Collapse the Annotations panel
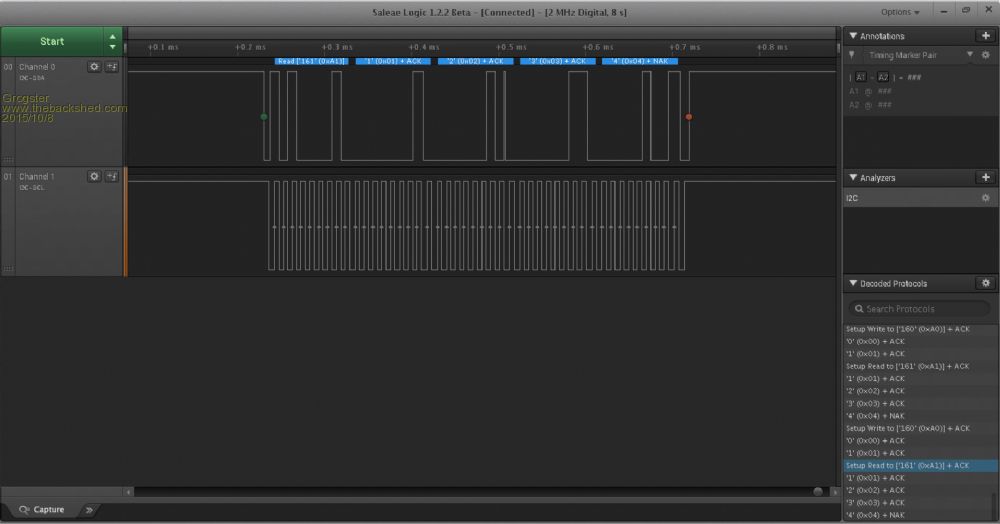This screenshot has width=1000, height=524. point(852,36)
